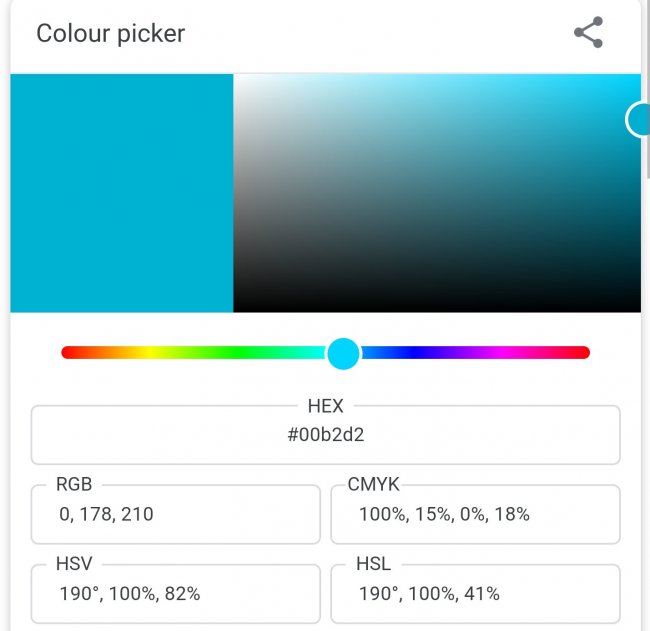
Task: Select the HSL value field
Action: point(475,594)
